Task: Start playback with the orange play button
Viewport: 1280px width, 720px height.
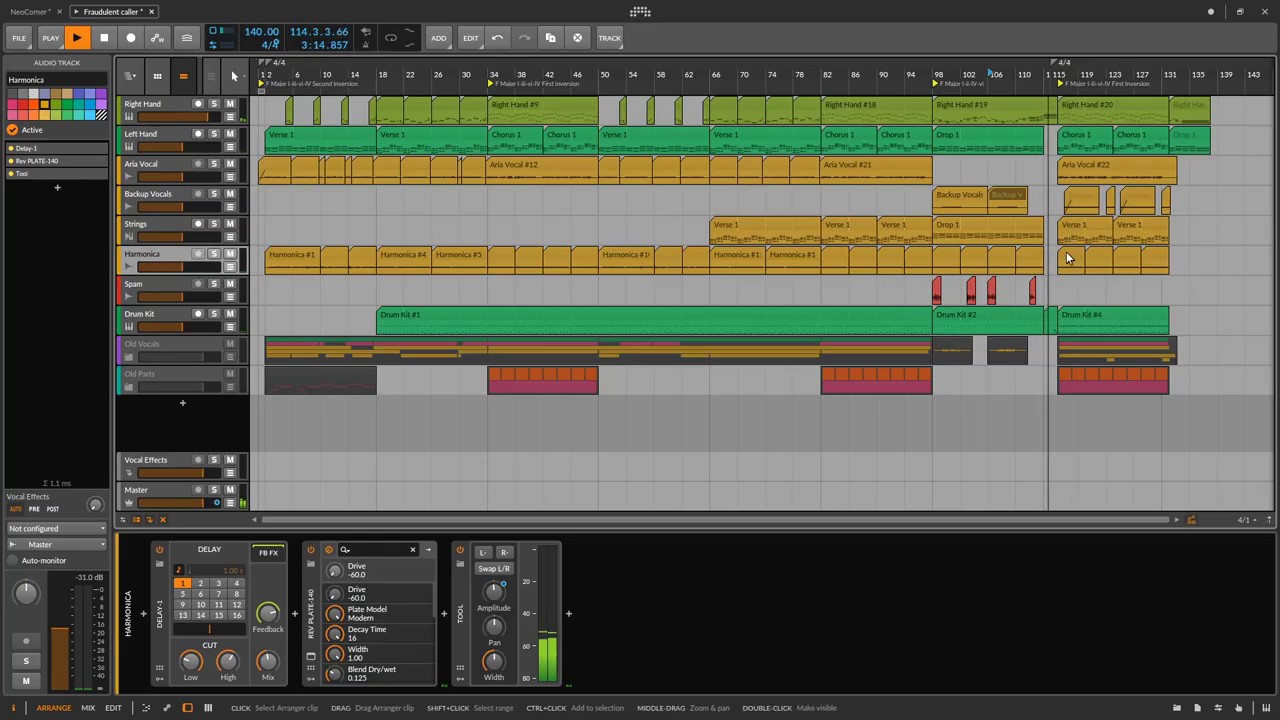Action: coord(77,38)
